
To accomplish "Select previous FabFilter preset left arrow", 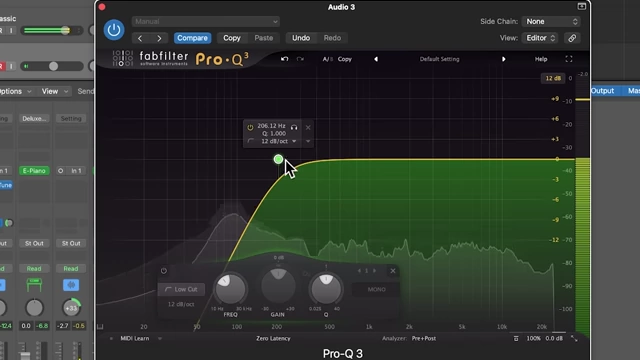I will [376, 59].
